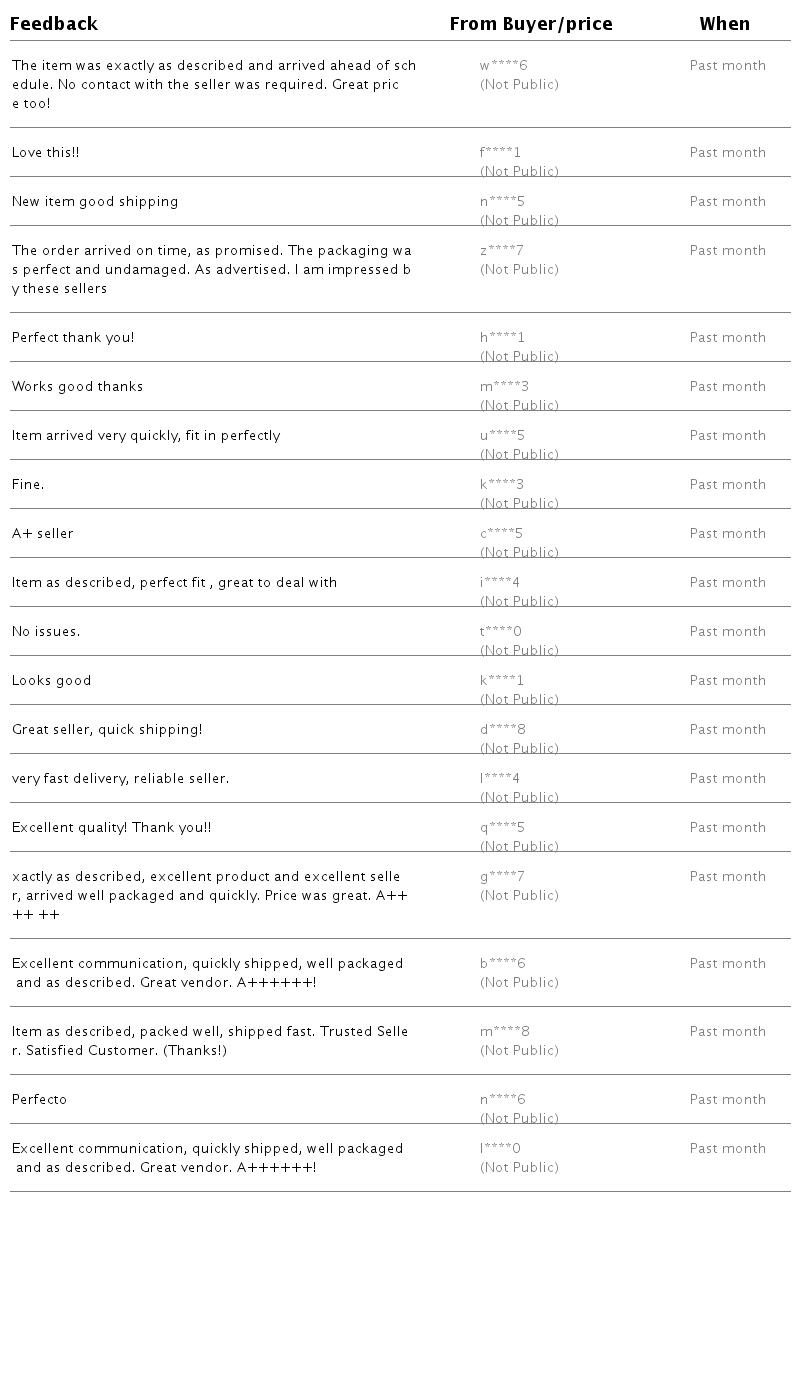800x1396 pixels.
Task: Click the 'Love this!!' feedback text
Action: tap(45, 153)
